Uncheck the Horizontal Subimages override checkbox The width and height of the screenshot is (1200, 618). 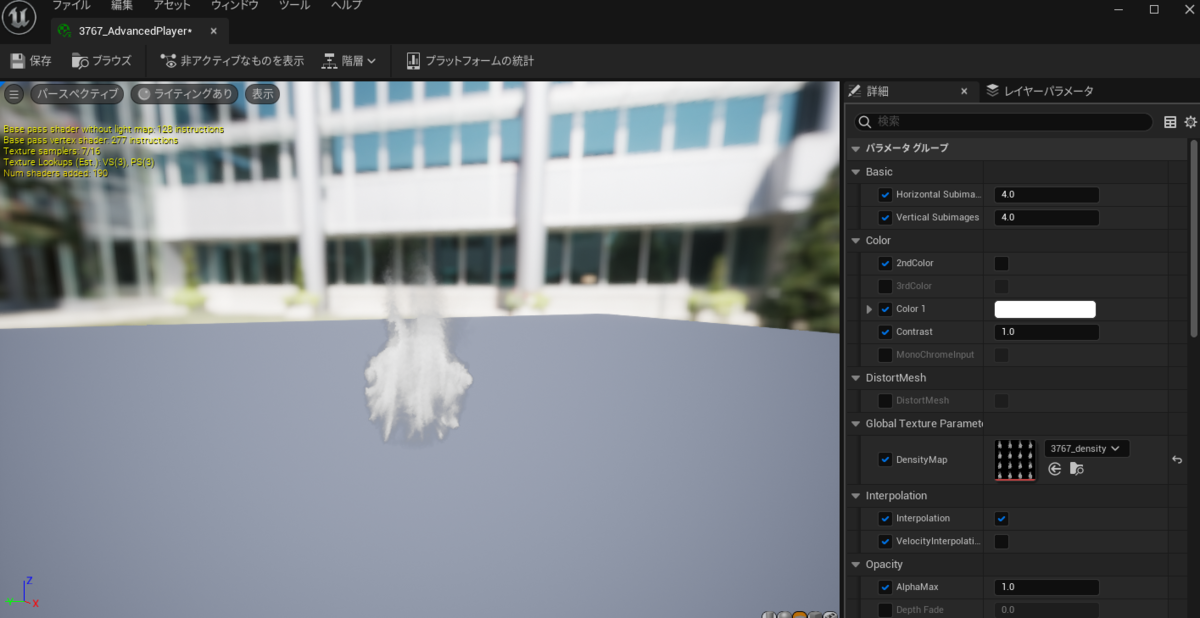885,195
